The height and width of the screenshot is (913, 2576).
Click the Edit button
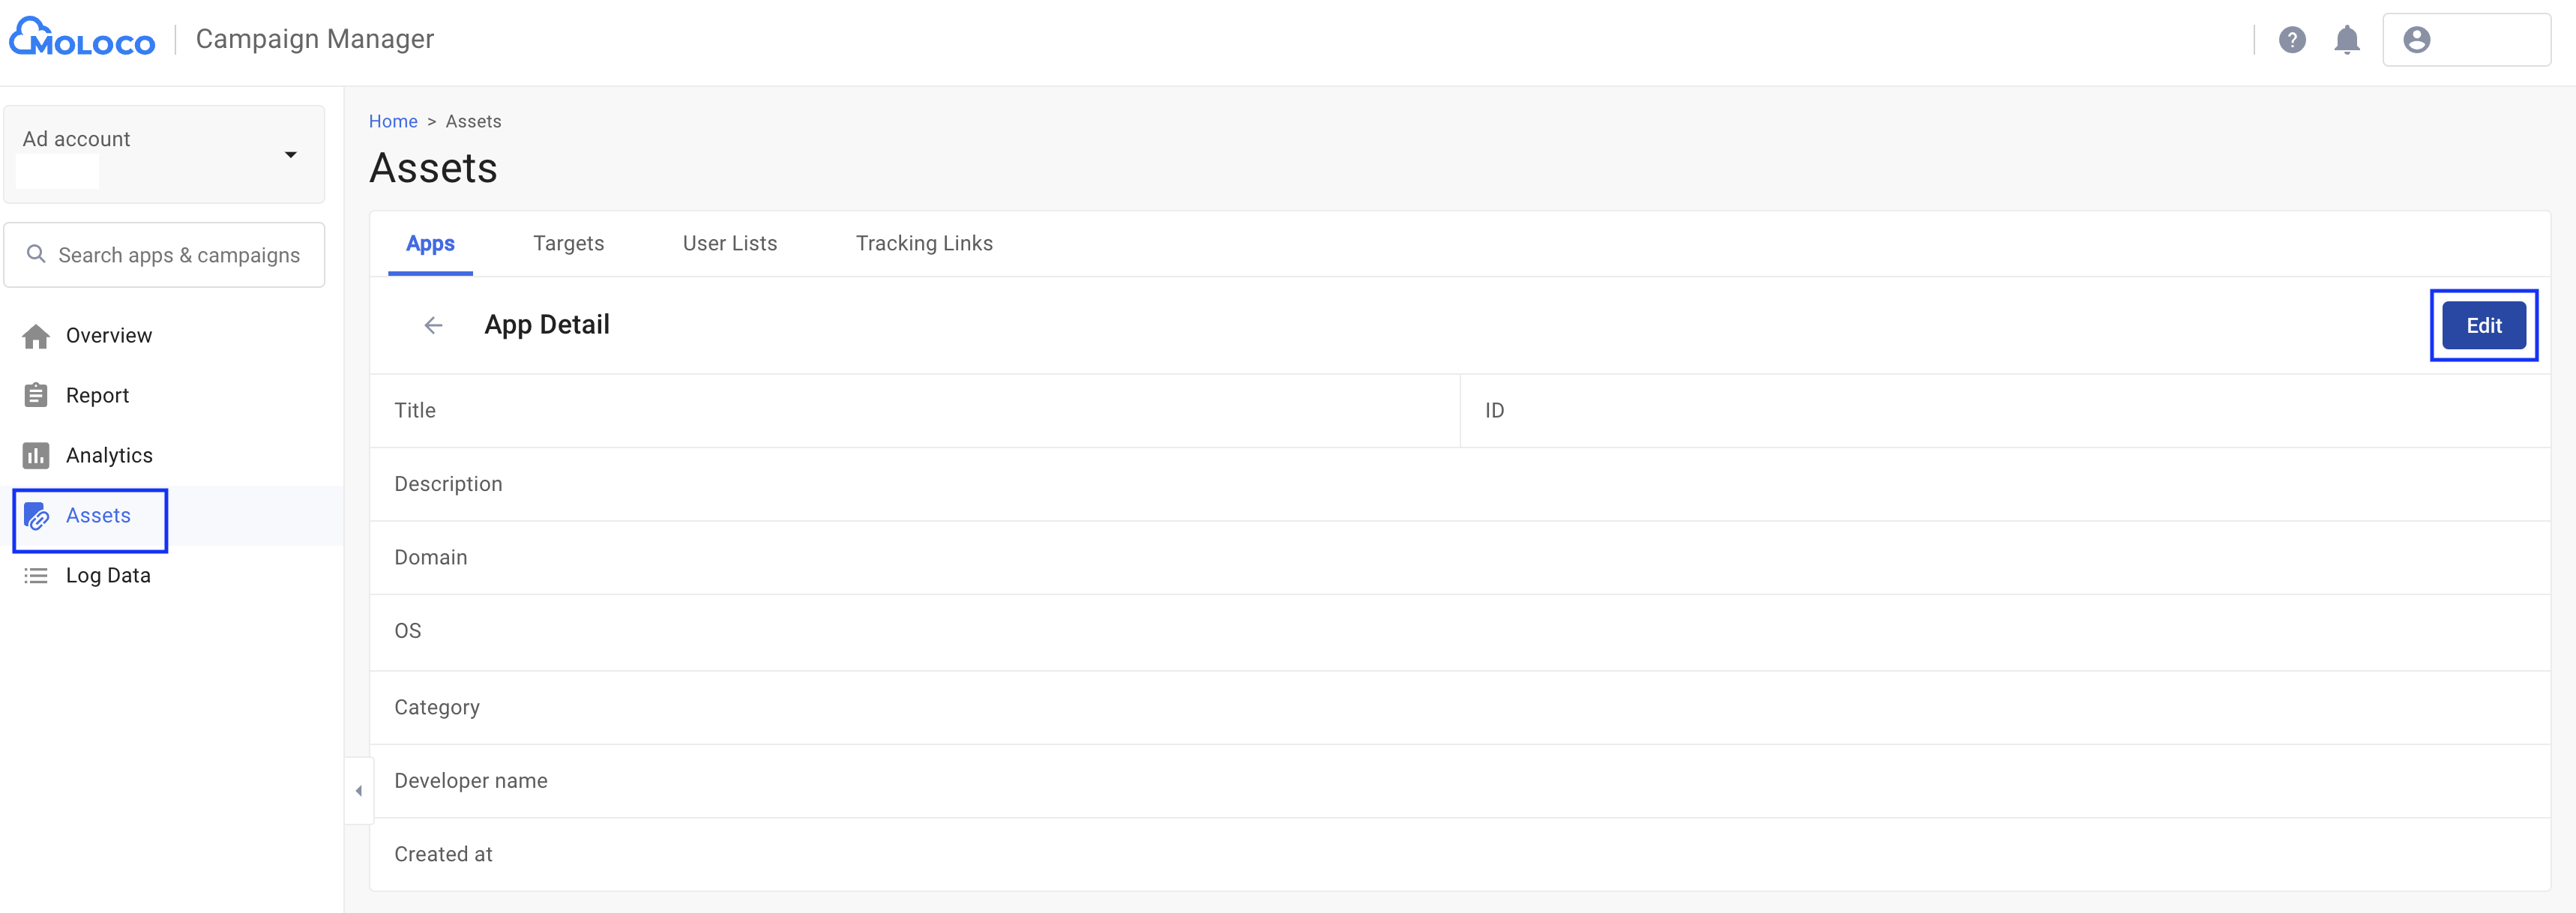(x=2484, y=325)
